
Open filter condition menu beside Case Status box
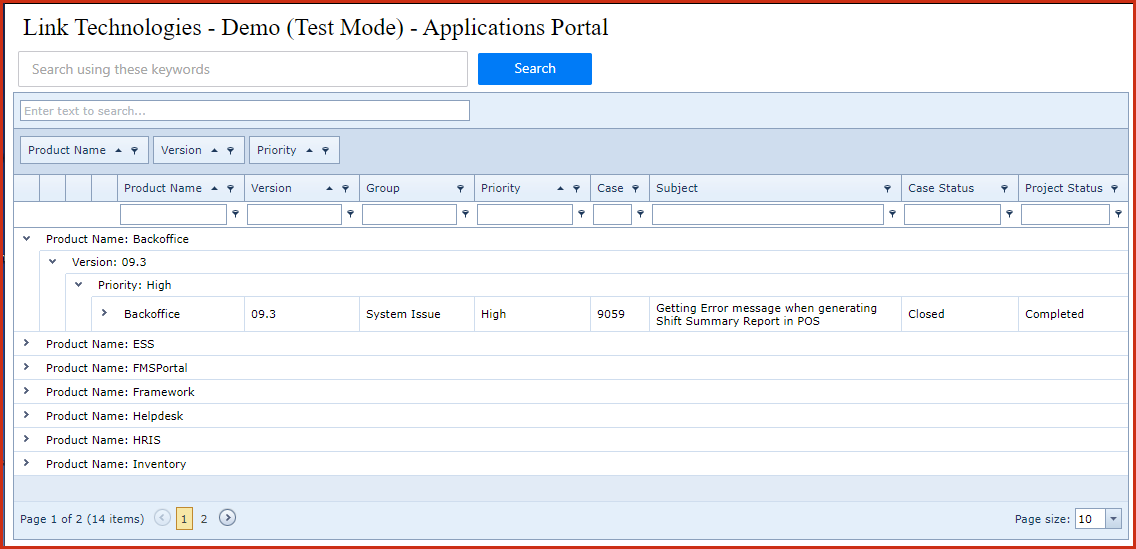pos(1008,214)
